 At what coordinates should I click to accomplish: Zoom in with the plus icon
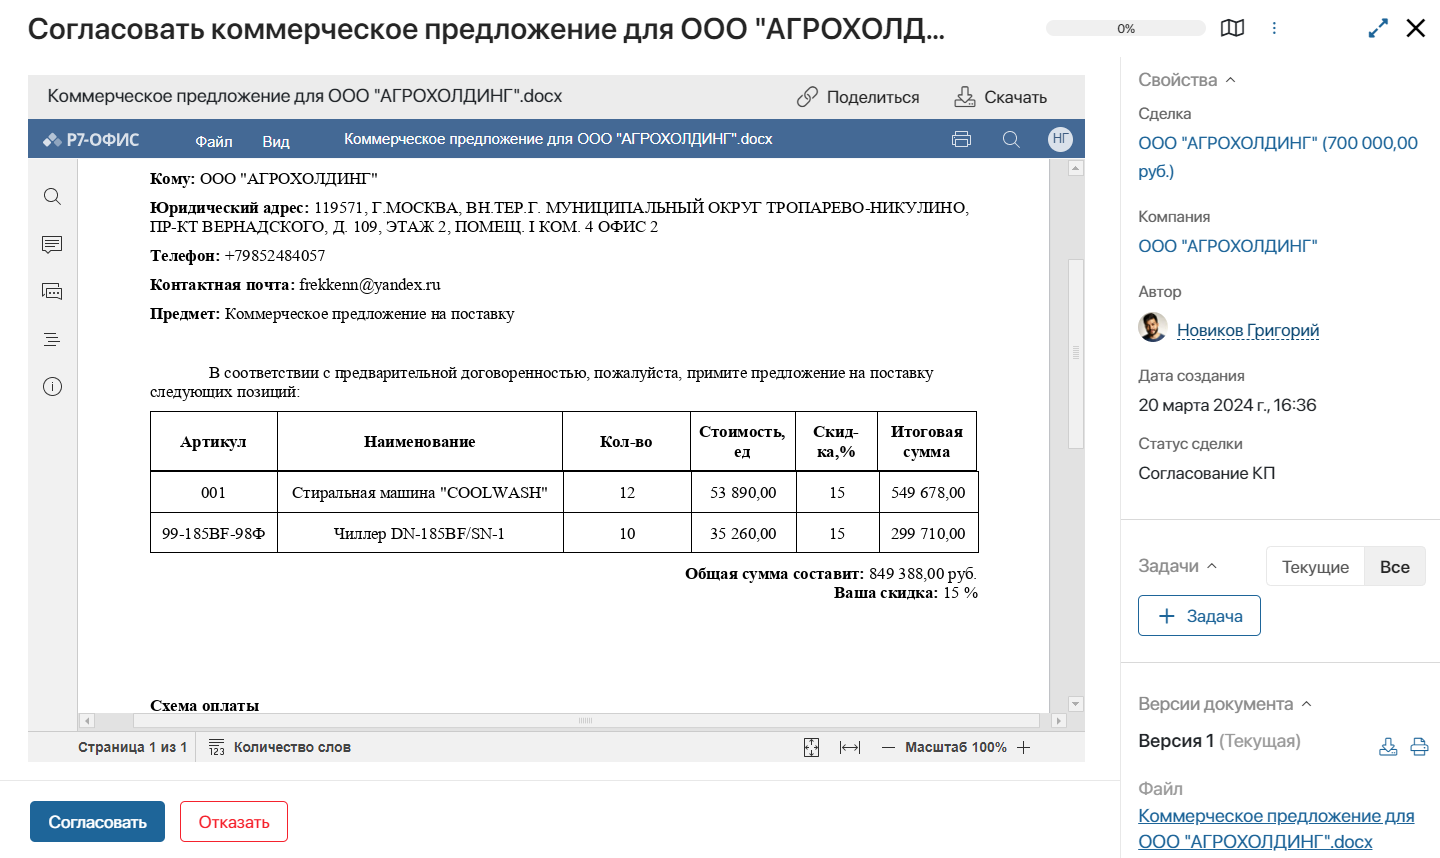(1023, 747)
